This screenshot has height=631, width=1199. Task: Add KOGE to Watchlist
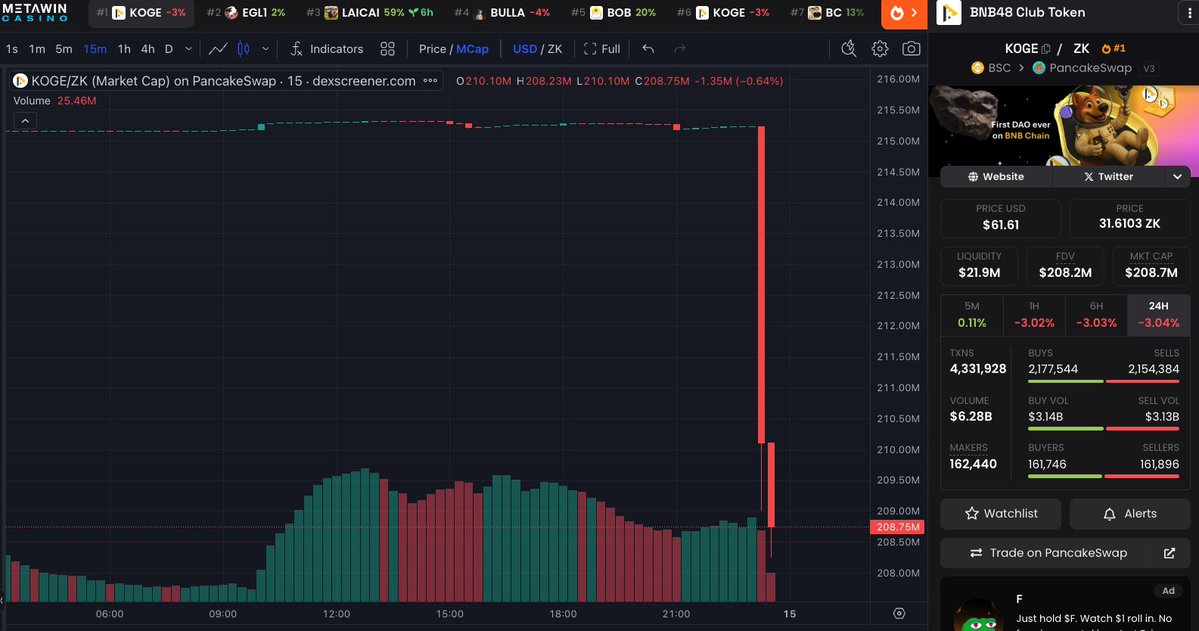(1001, 514)
